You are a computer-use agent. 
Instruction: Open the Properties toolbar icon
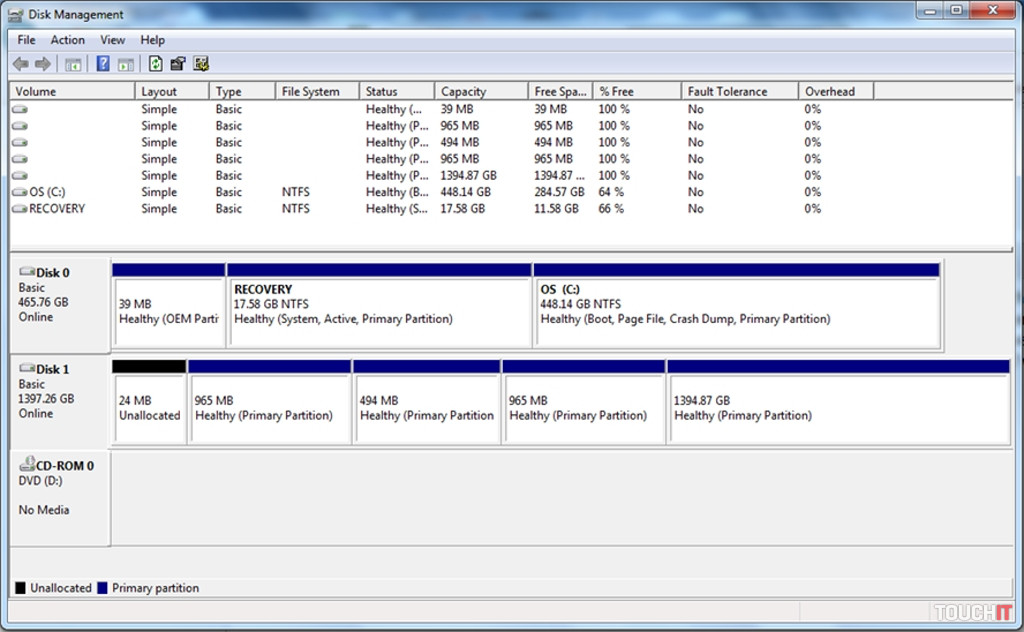coord(178,64)
